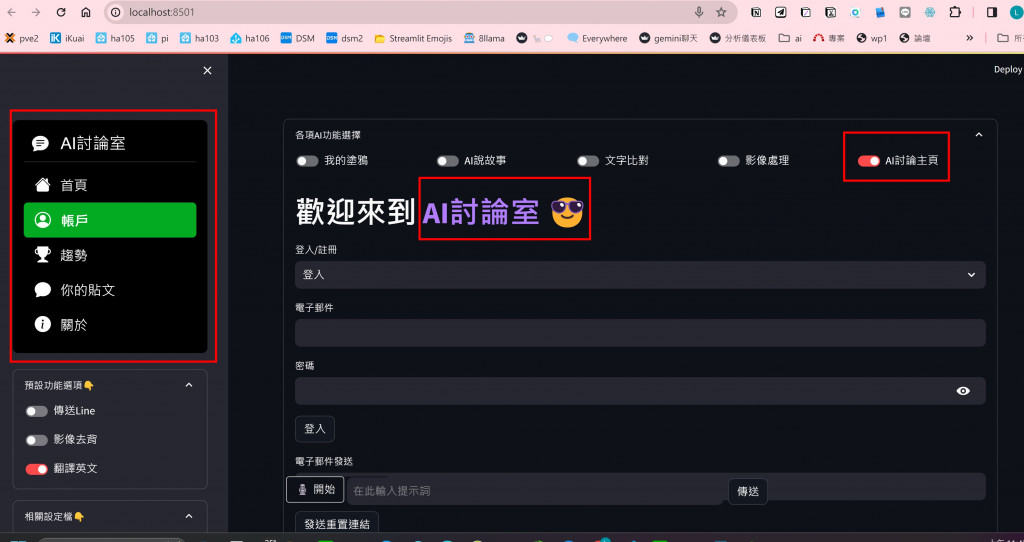The width and height of the screenshot is (1024, 542).
Task: Collapse the 預設功能選項 expander
Action: click(189, 385)
